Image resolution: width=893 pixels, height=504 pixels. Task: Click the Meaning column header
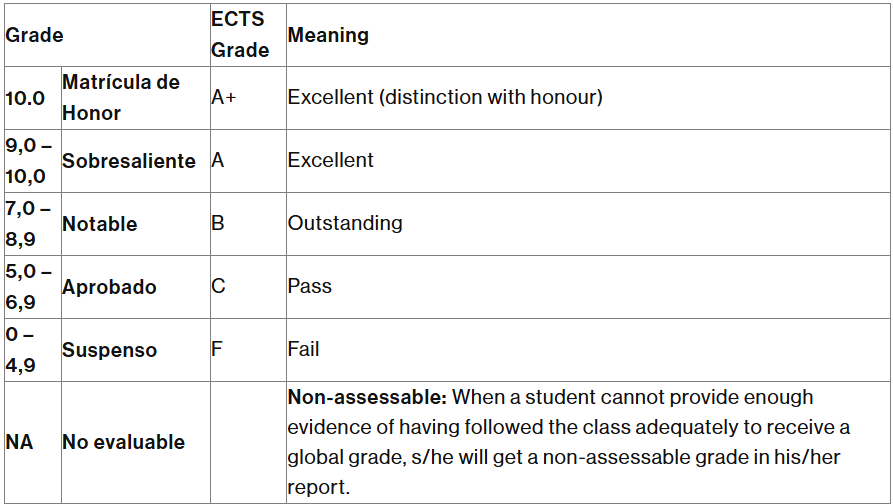[x=328, y=35]
